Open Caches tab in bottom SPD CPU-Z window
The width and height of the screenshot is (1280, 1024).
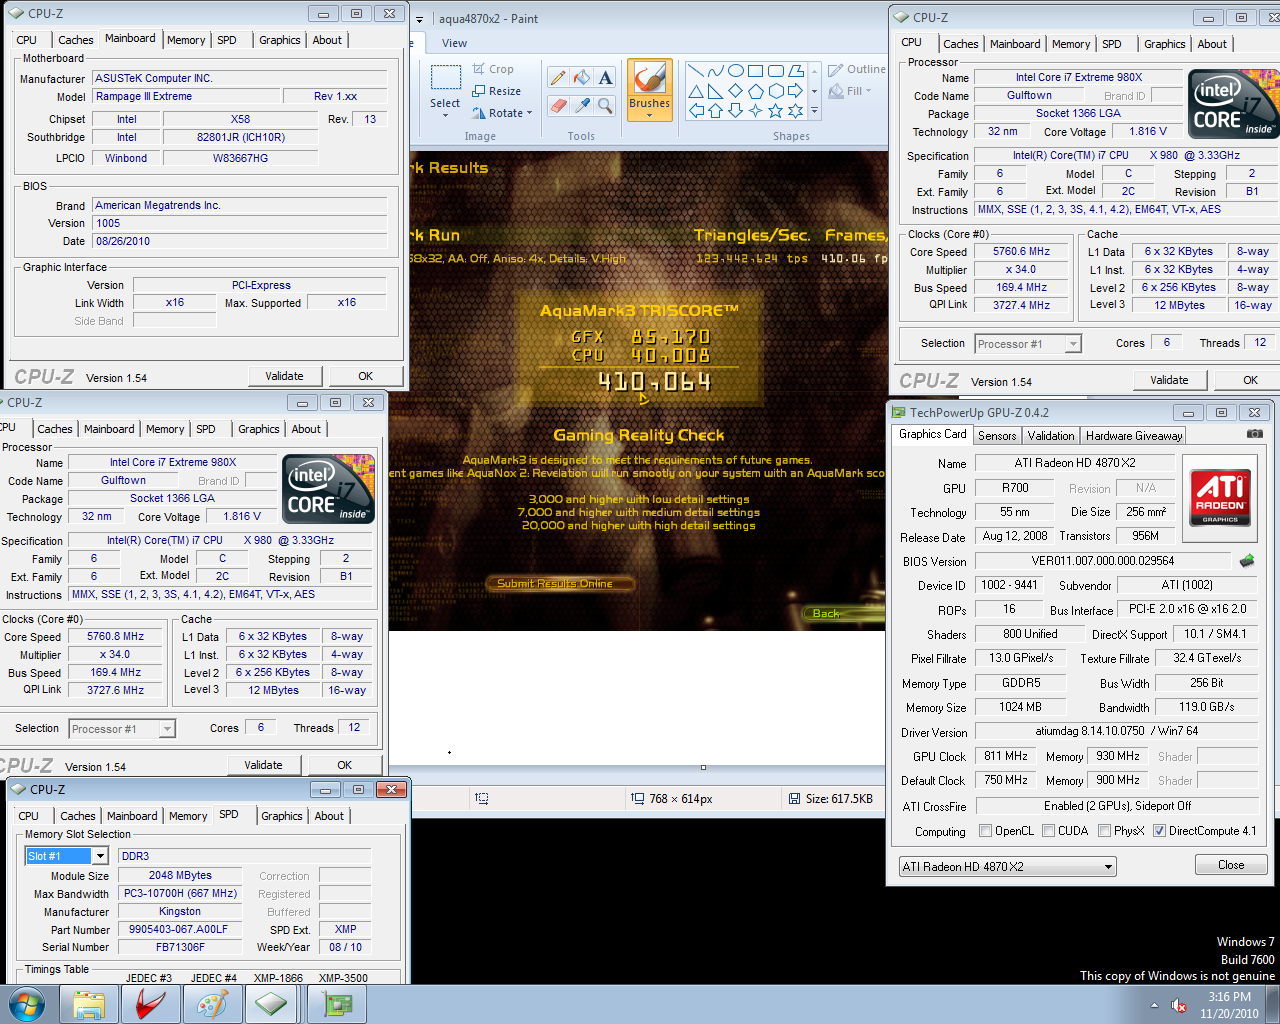tap(78, 816)
